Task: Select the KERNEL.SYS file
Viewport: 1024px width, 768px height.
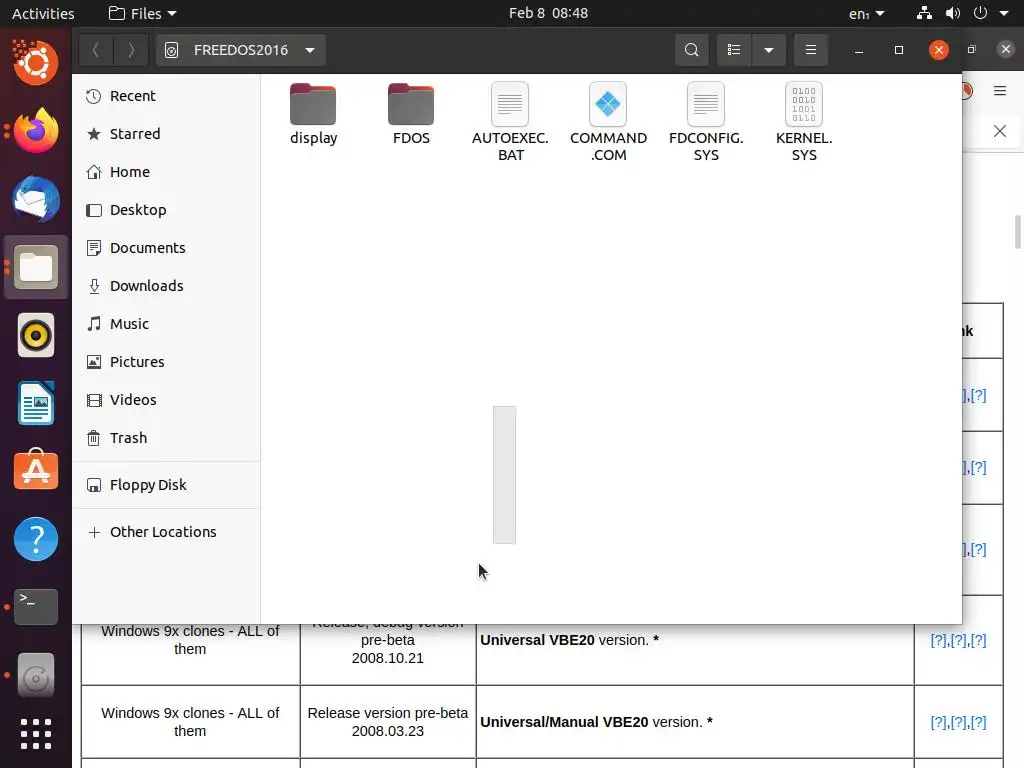Action: click(x=804, y=122)
